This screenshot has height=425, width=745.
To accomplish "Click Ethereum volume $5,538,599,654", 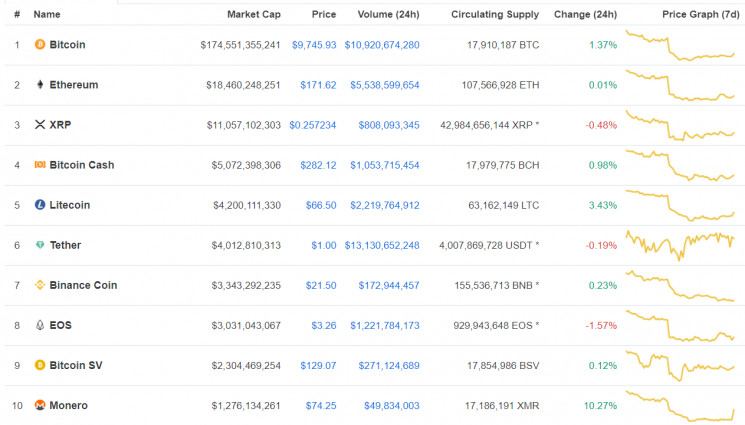I will (385, 85).
